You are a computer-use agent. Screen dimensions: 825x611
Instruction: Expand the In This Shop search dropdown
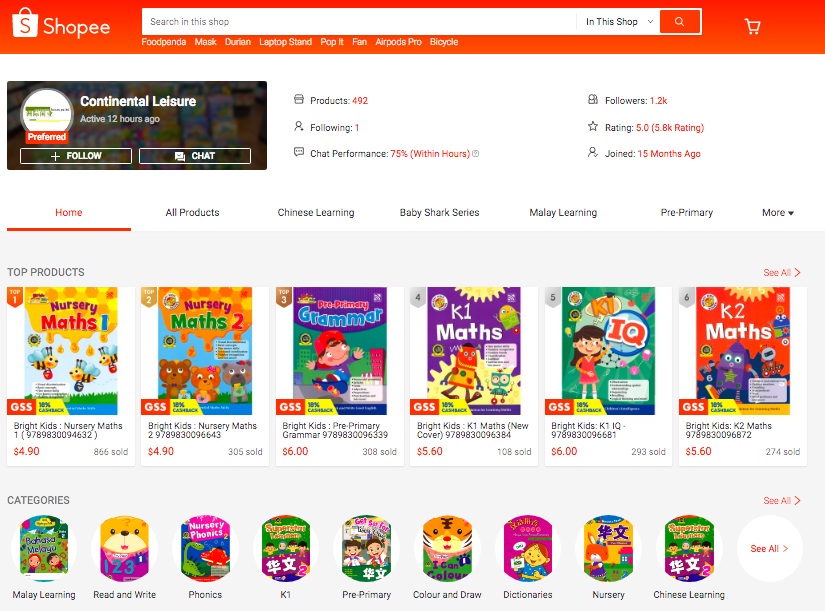click(x=619, y=22)
